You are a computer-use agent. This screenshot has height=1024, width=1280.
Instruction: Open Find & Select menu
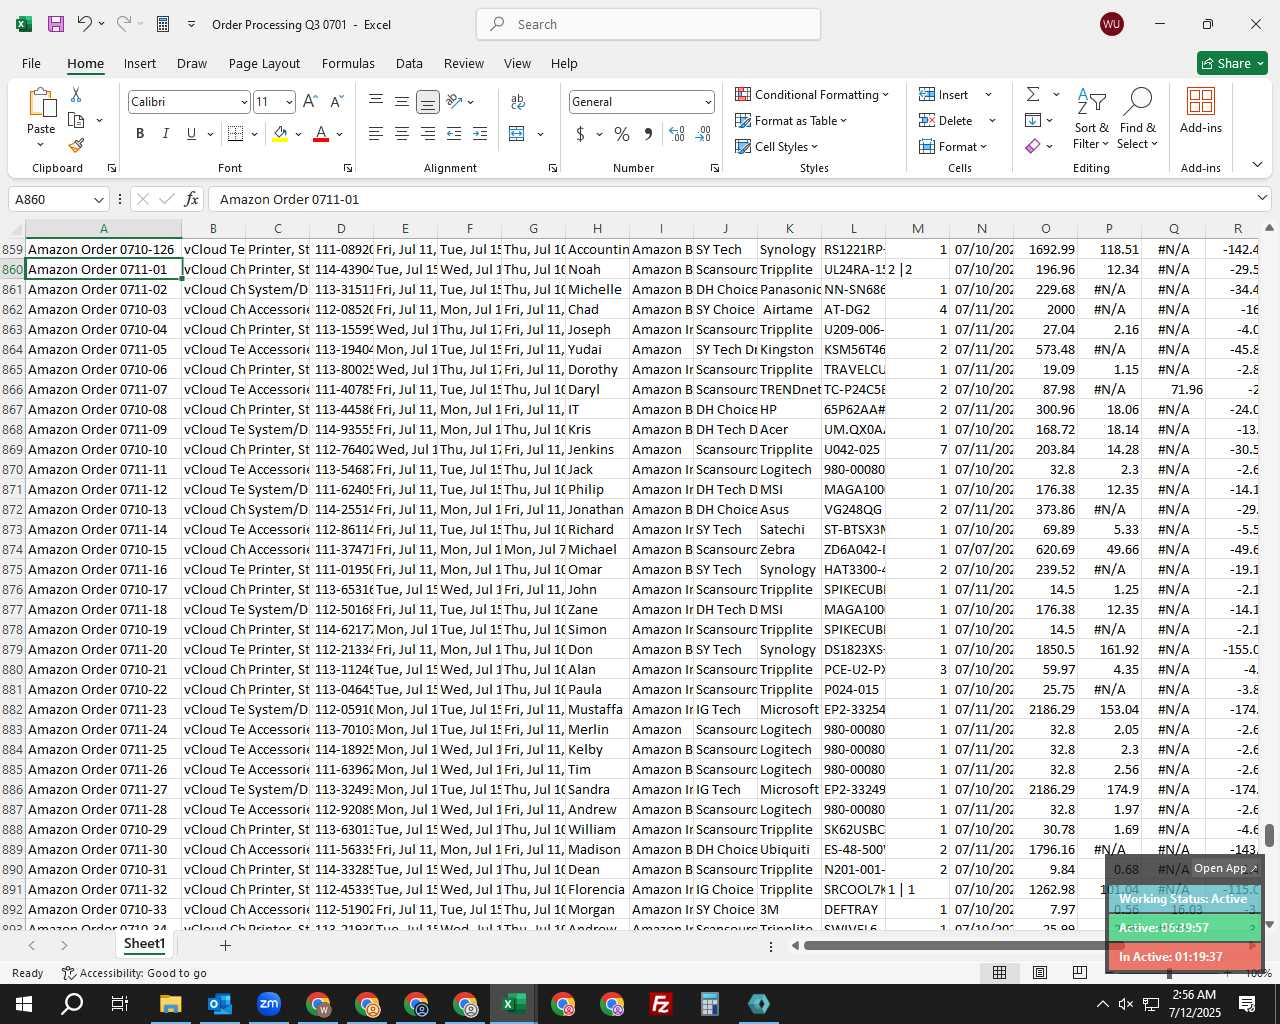click(1138, 119)
